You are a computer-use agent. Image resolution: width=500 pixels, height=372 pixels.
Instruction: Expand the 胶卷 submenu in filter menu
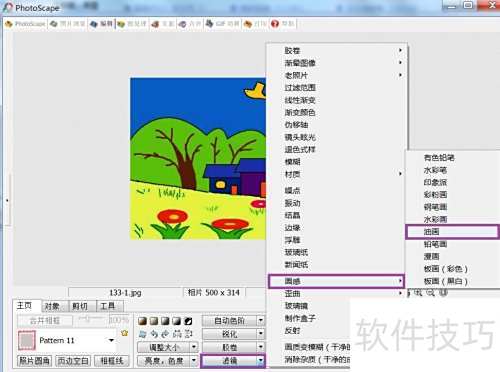tap(400, 50)
